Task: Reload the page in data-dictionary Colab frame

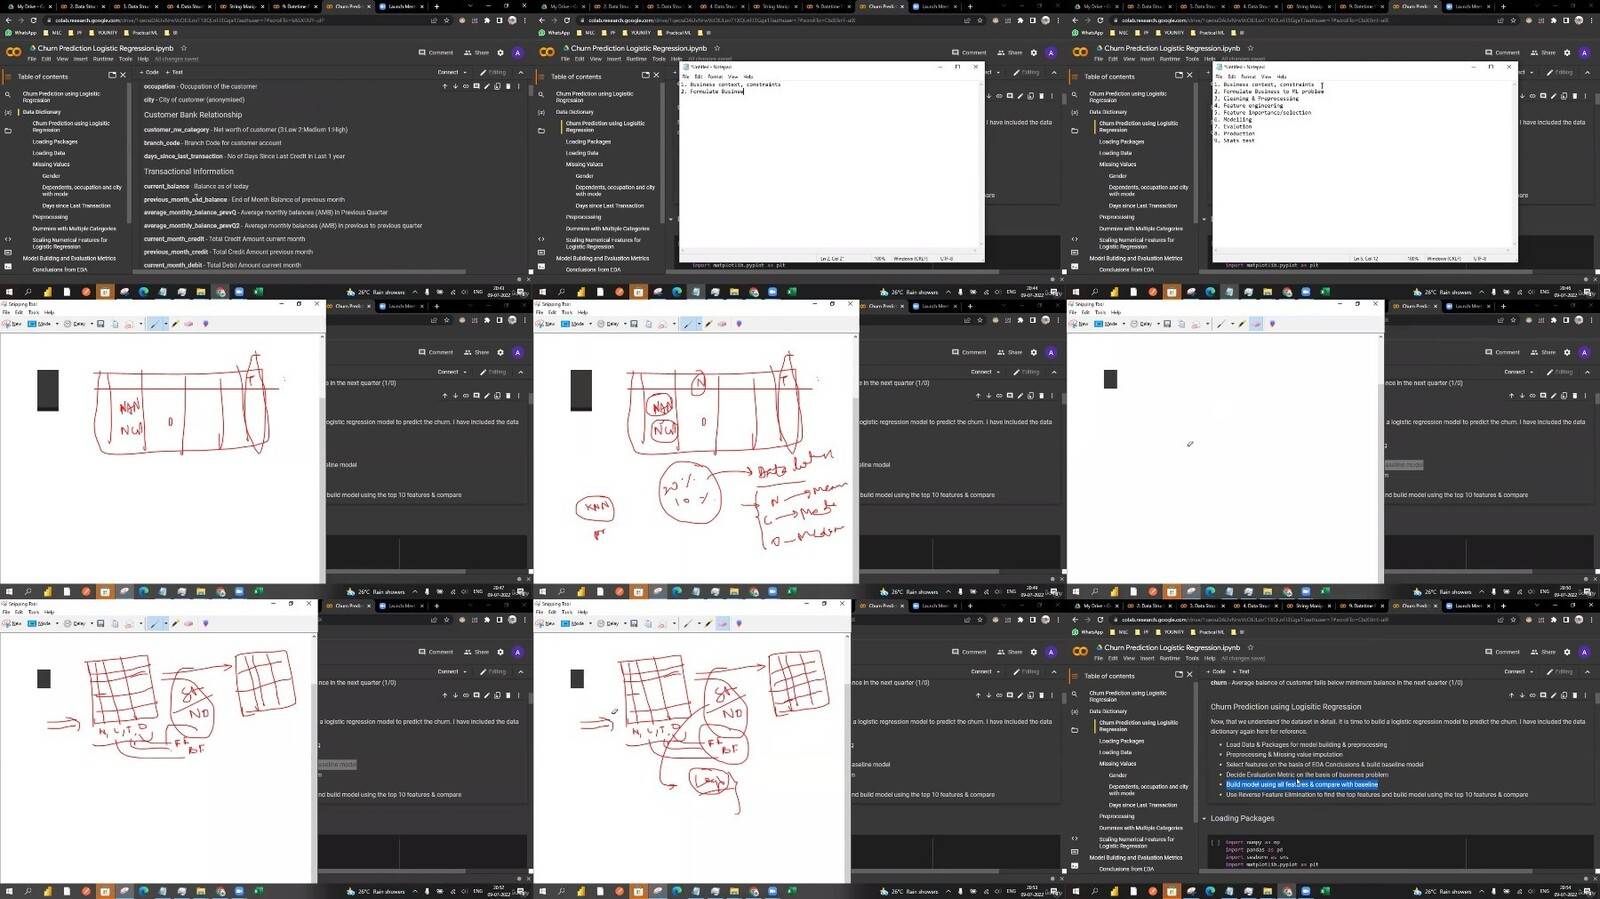Action: 33,20
